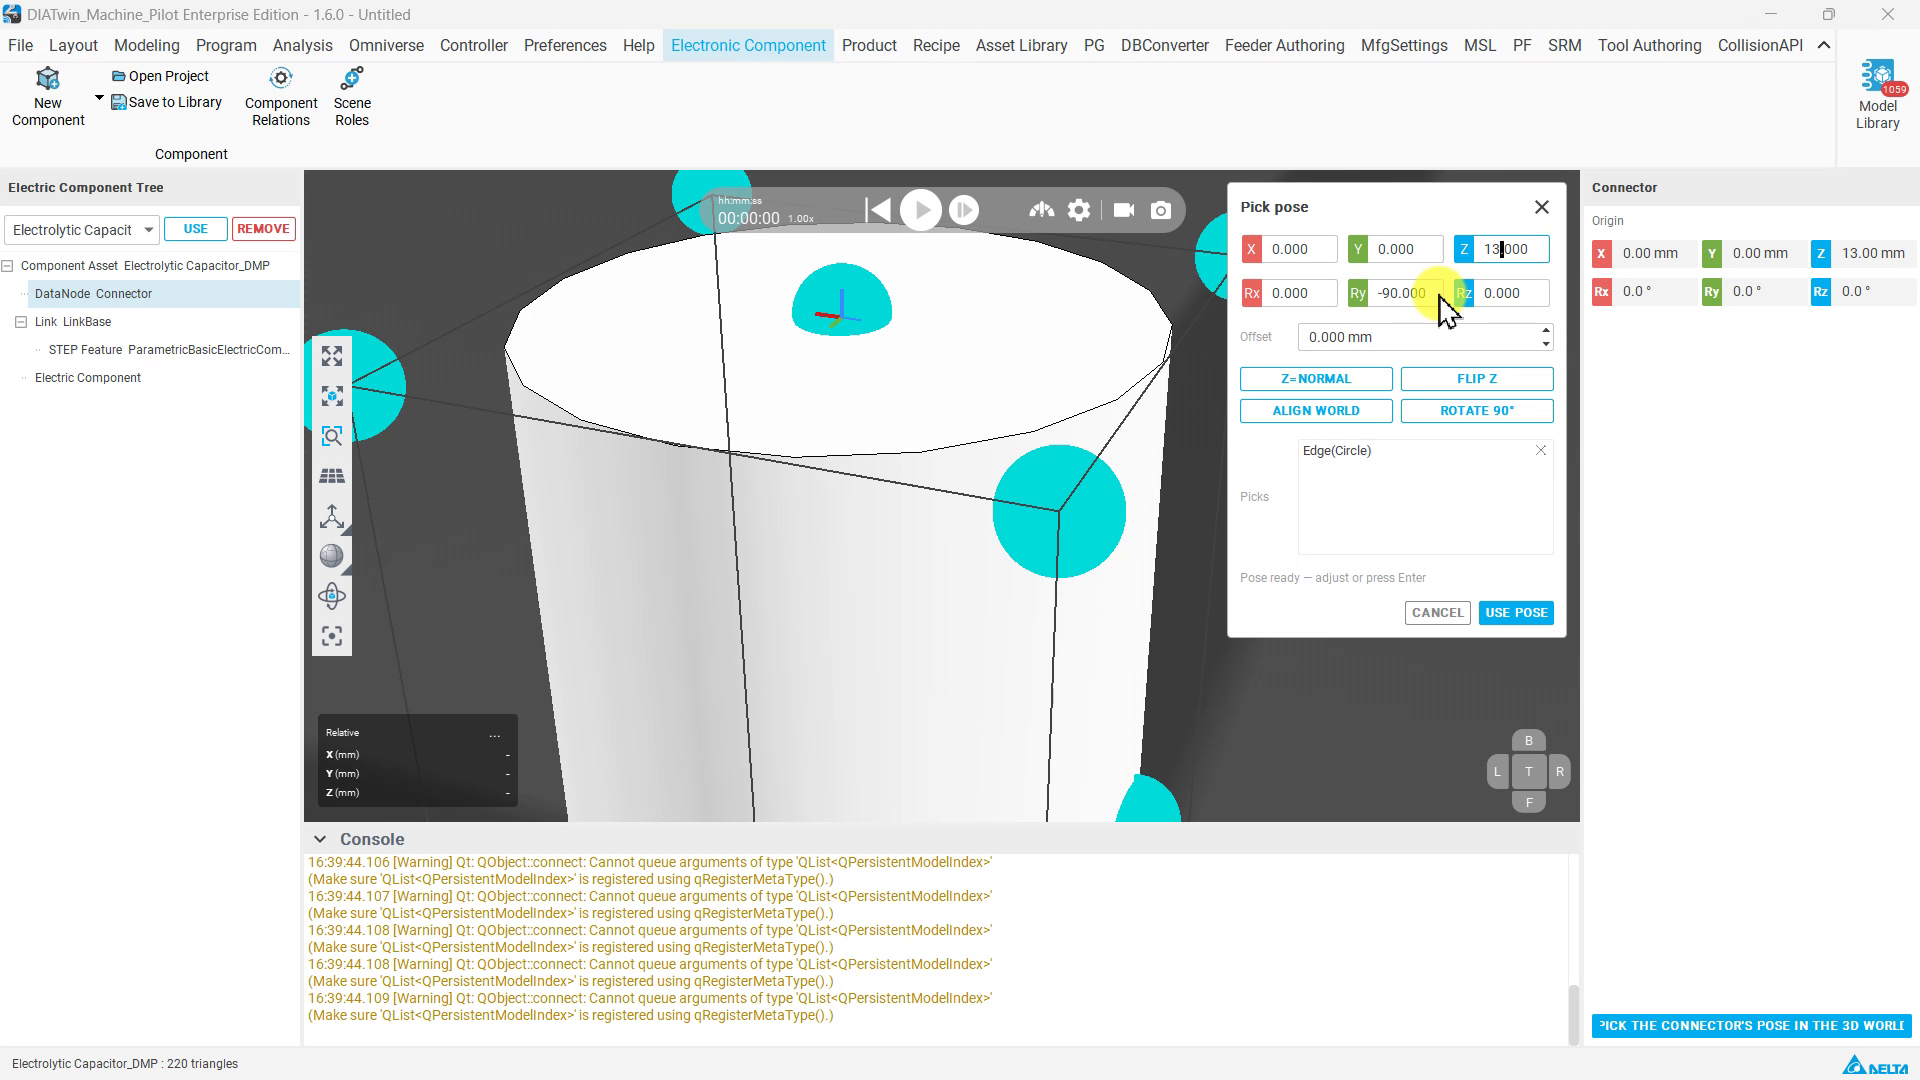The width and height of the screenshot is (1920, 1080).
Task: Click the New Component icon
Action: click(48, 79)
